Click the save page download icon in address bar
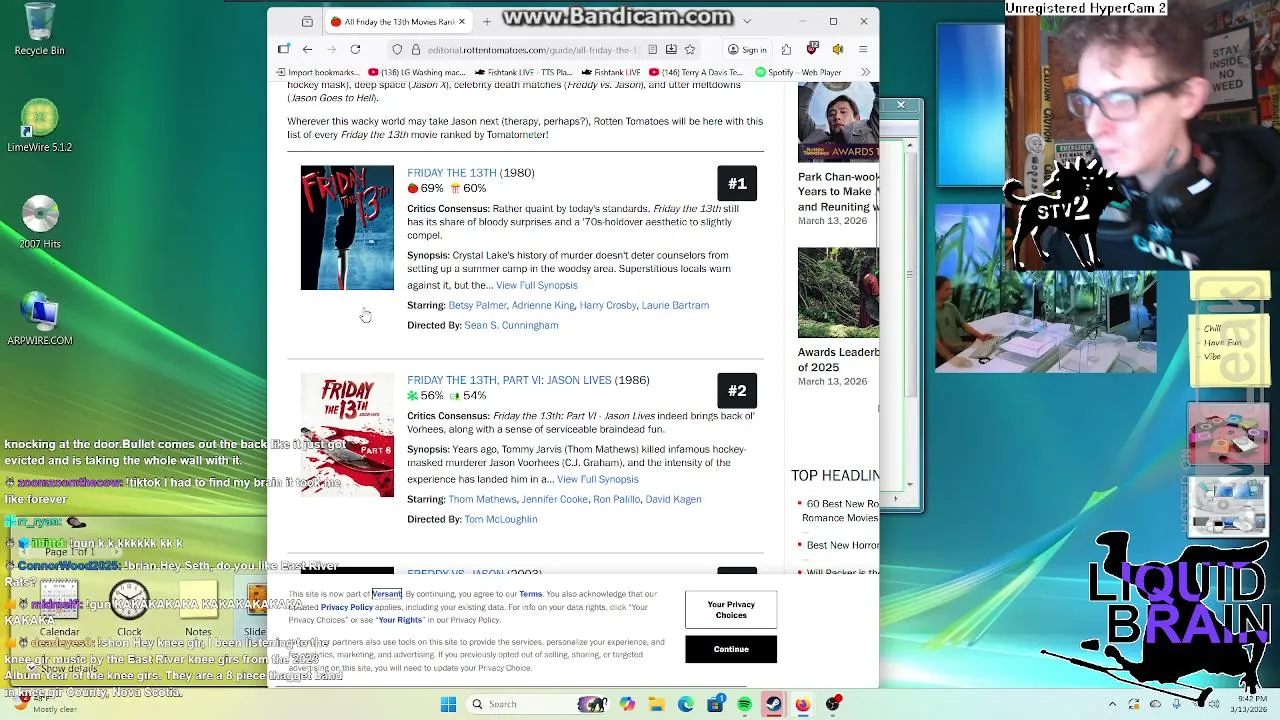The height and width of the screenshot is (720, 1280). [671, 49]
